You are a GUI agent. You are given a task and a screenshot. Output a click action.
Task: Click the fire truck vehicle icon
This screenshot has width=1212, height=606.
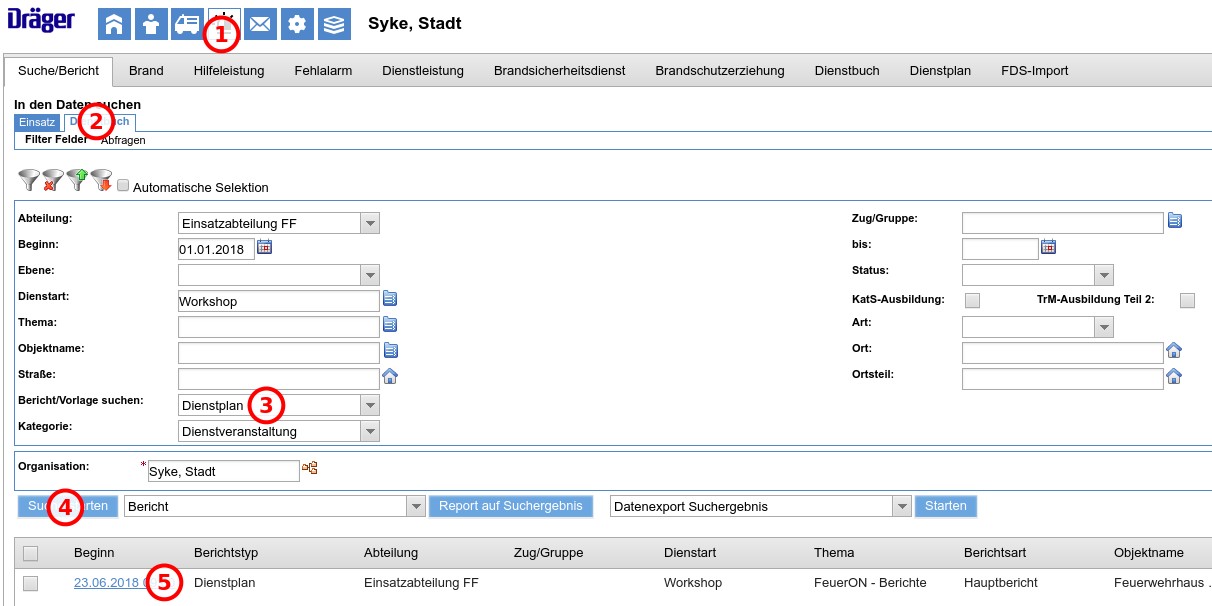(x=187, y=24)
